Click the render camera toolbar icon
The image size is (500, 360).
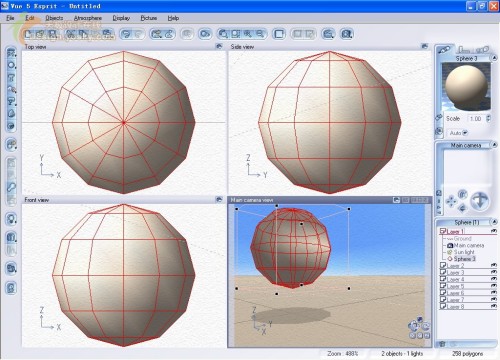click(205, 34)
